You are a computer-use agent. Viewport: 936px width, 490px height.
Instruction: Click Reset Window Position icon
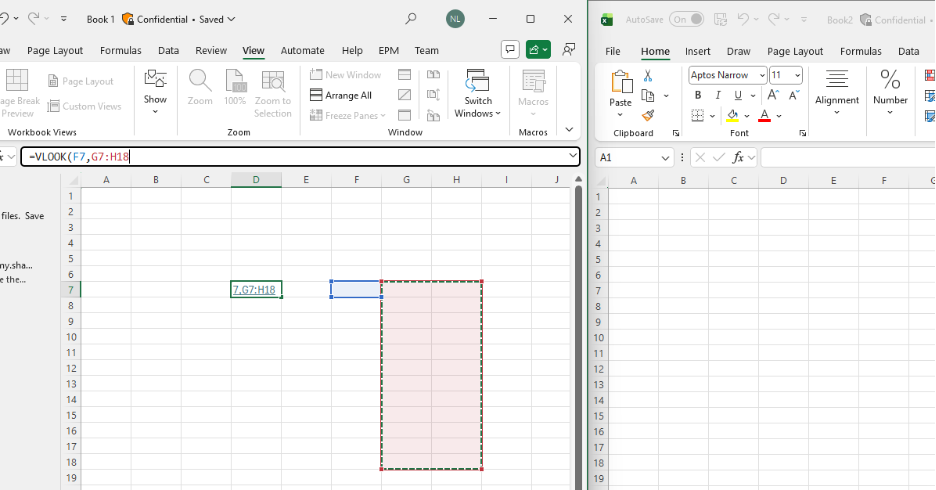pyautogui.click(x=433, y=115)
